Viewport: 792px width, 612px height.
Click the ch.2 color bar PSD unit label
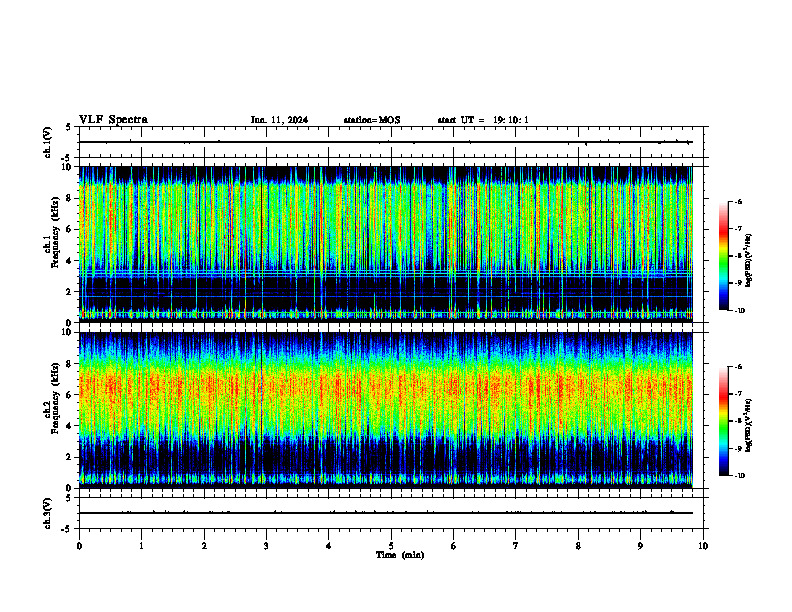tap(749, 426)
